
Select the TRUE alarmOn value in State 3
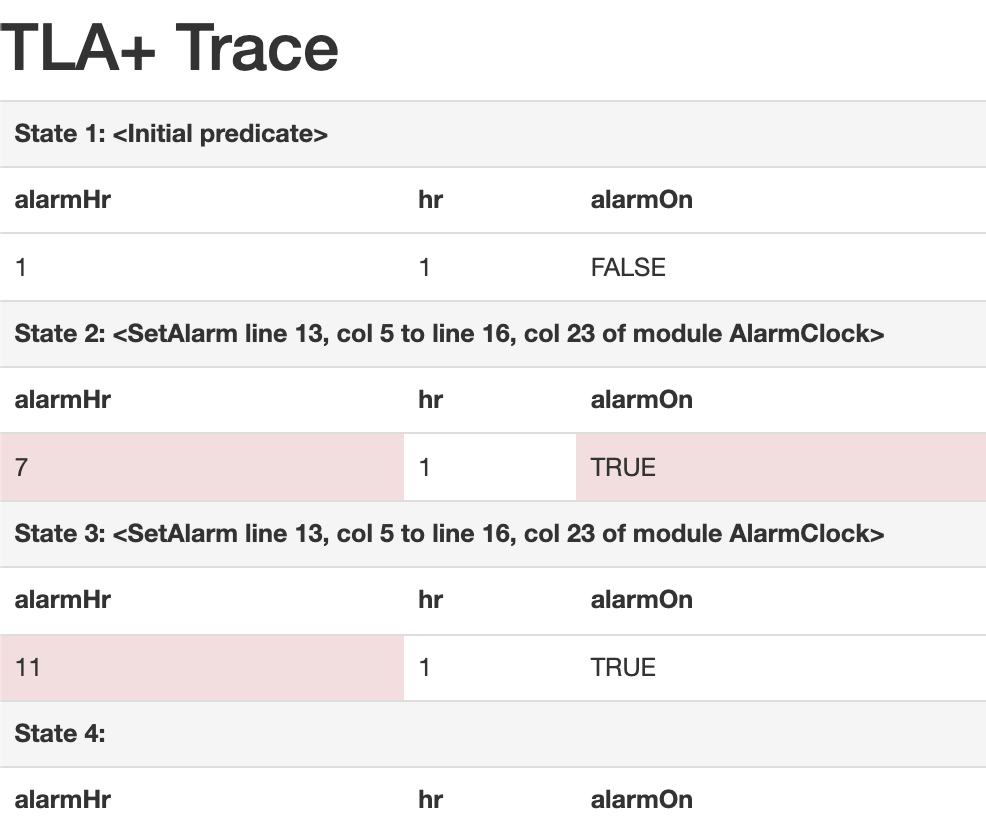623,667
